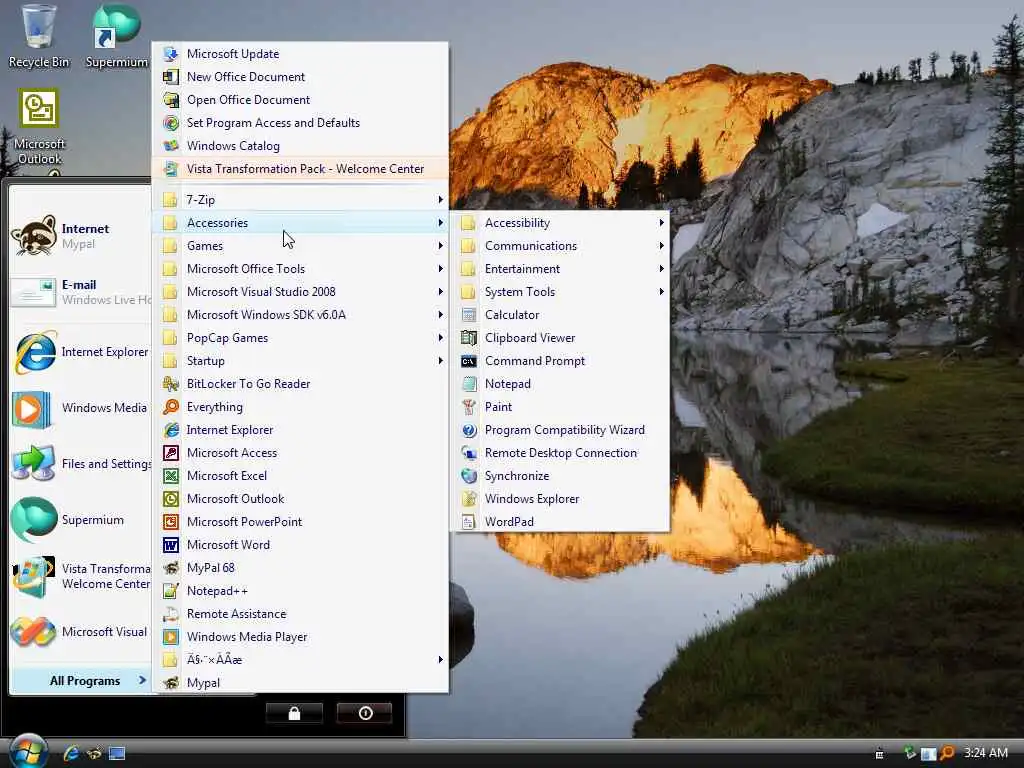Screen dimensions: 1024x768
Task: Launch MyPal 68 from programs list
Action: [300, 568]
